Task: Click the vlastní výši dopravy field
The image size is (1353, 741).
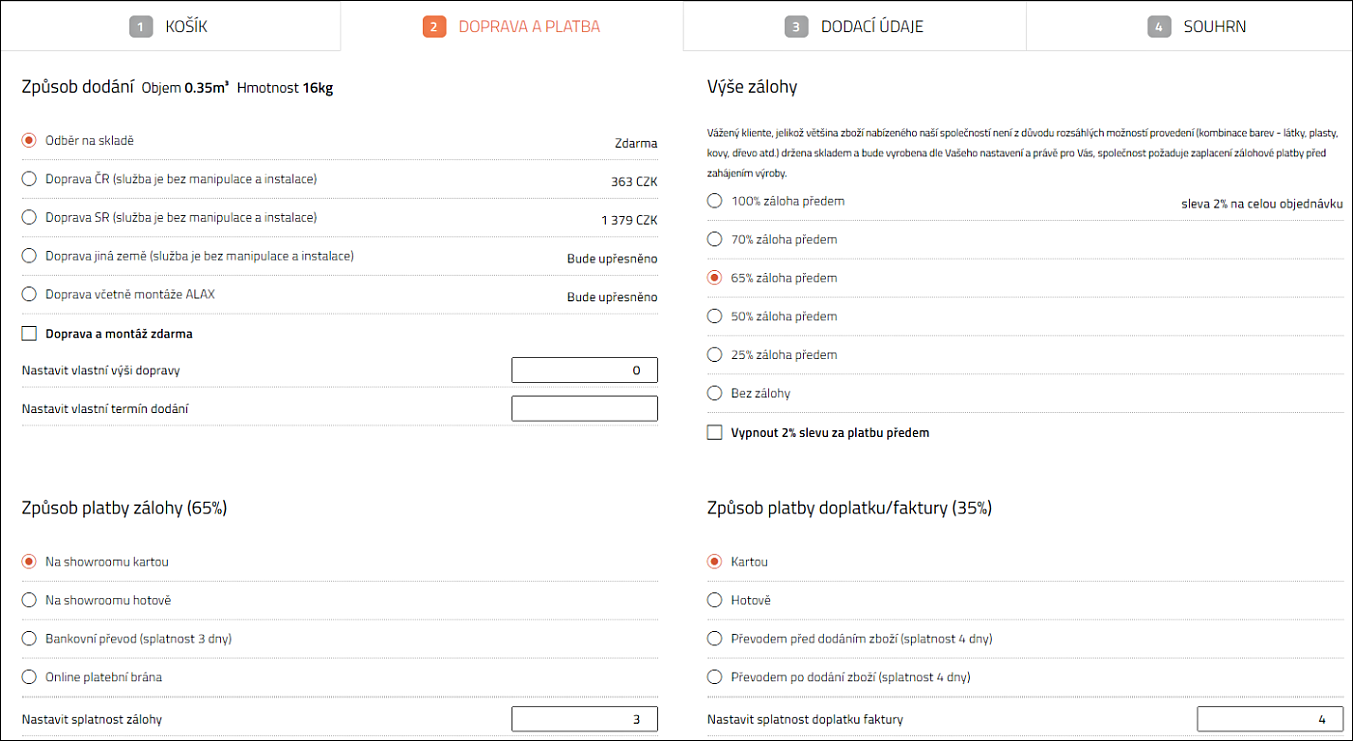Action: [584, 370]
